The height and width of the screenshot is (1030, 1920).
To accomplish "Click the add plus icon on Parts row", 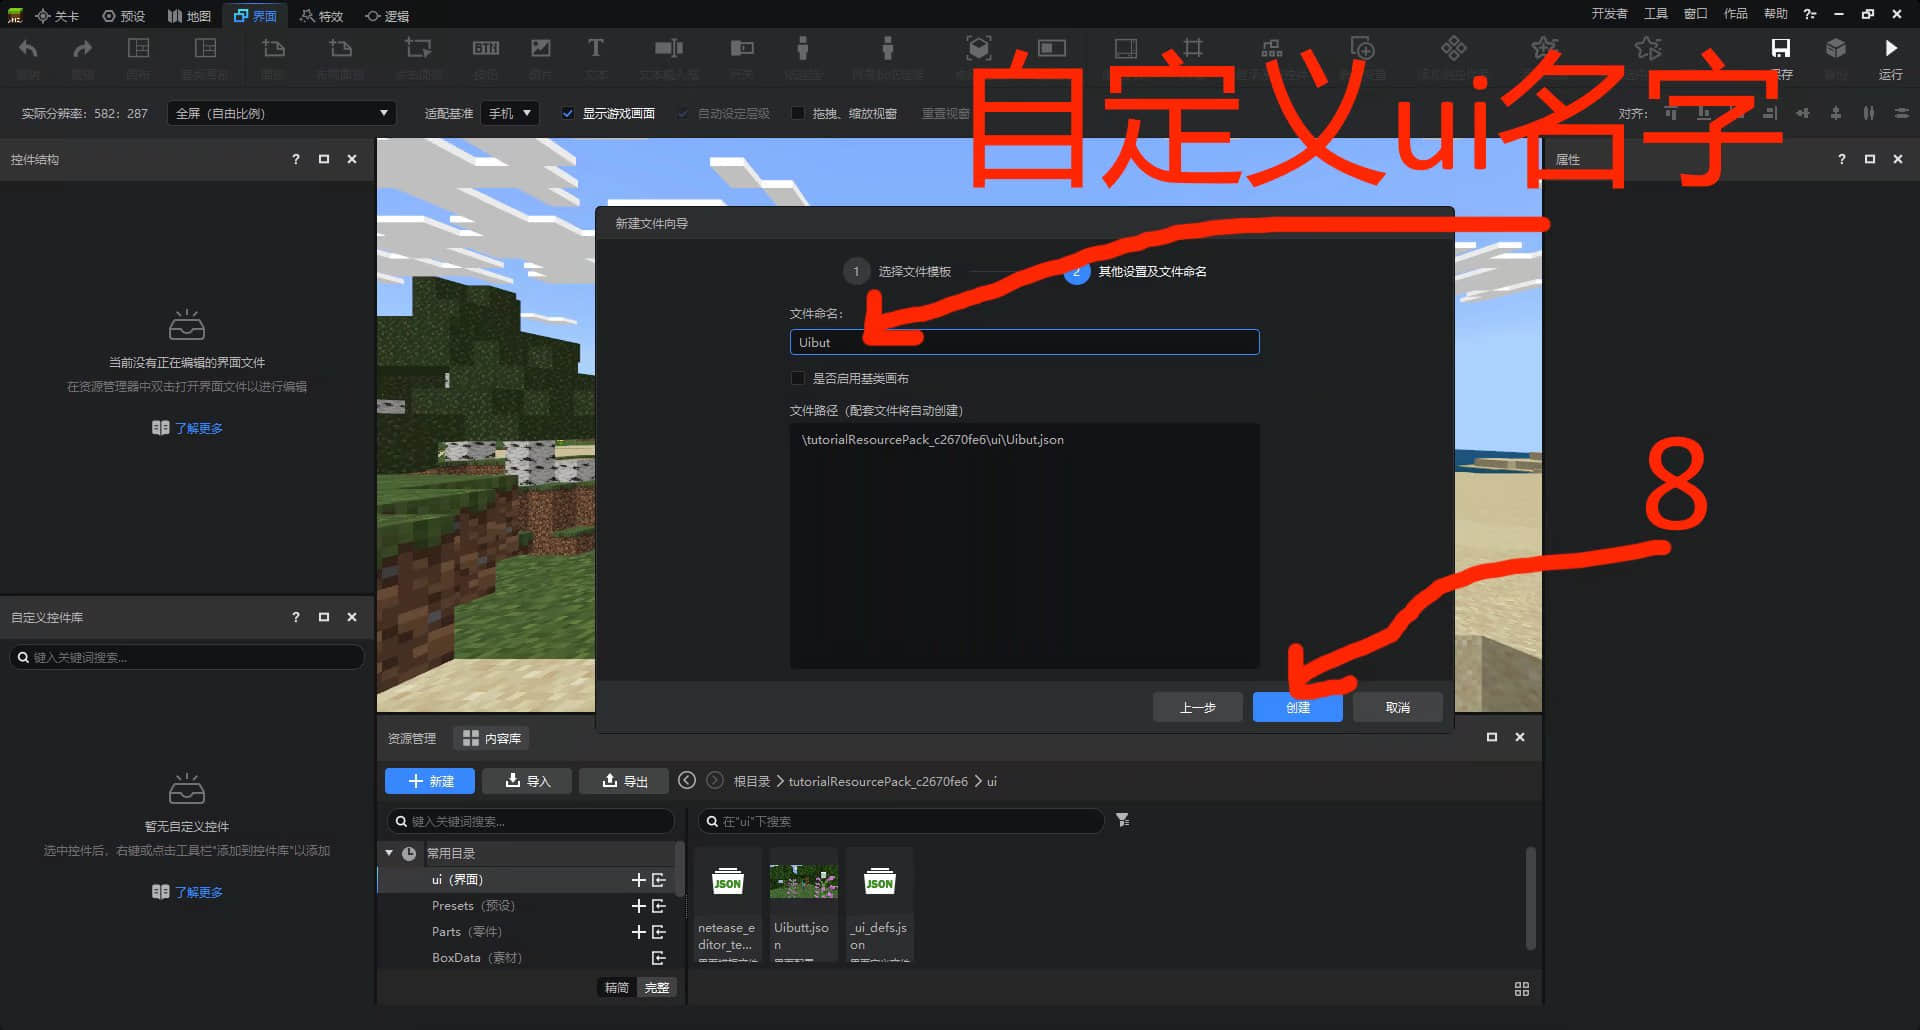I will tap(638, 932).
